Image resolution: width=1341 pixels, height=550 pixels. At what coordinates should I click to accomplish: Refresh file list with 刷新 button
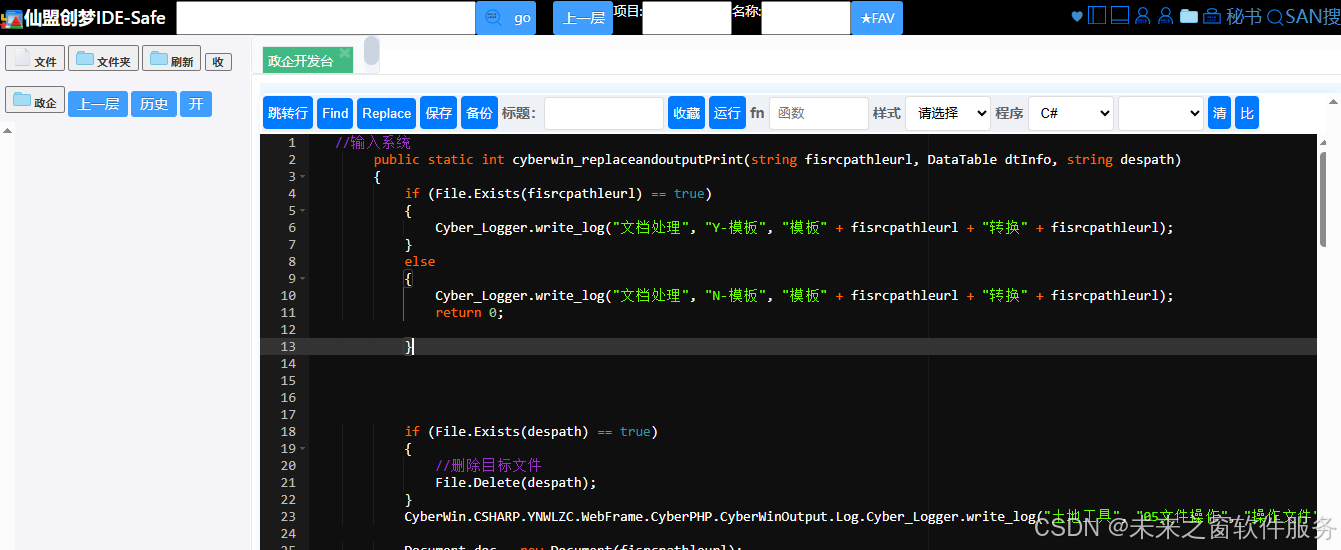coord(171,59)
